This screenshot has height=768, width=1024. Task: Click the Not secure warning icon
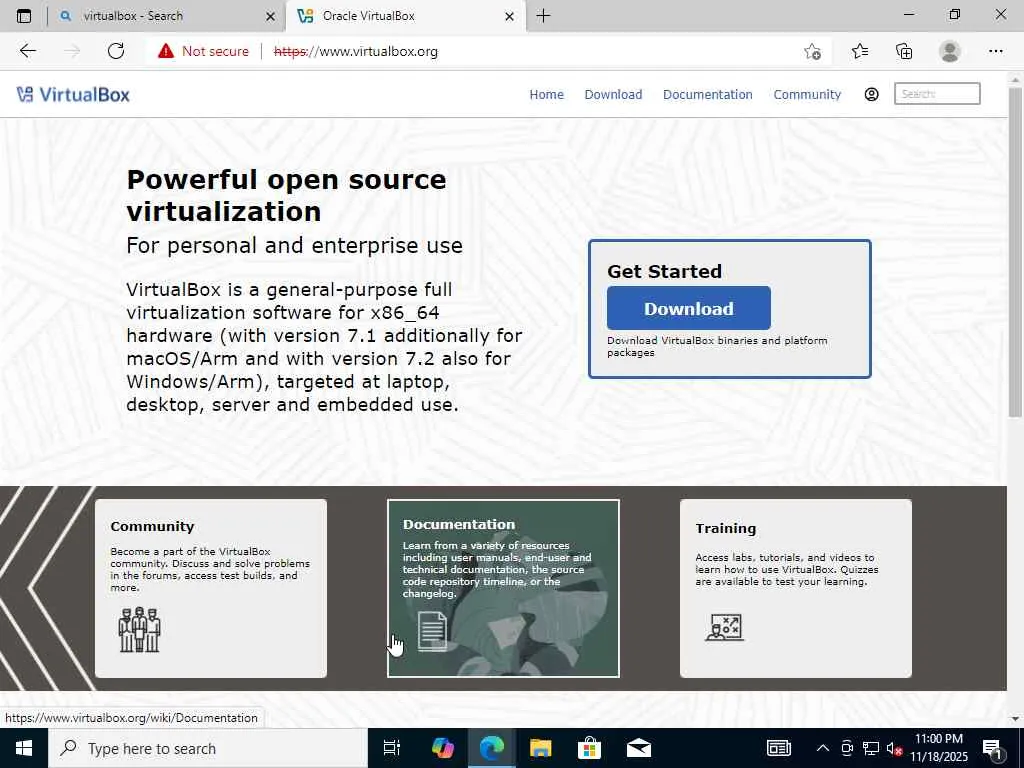[166, 51]
